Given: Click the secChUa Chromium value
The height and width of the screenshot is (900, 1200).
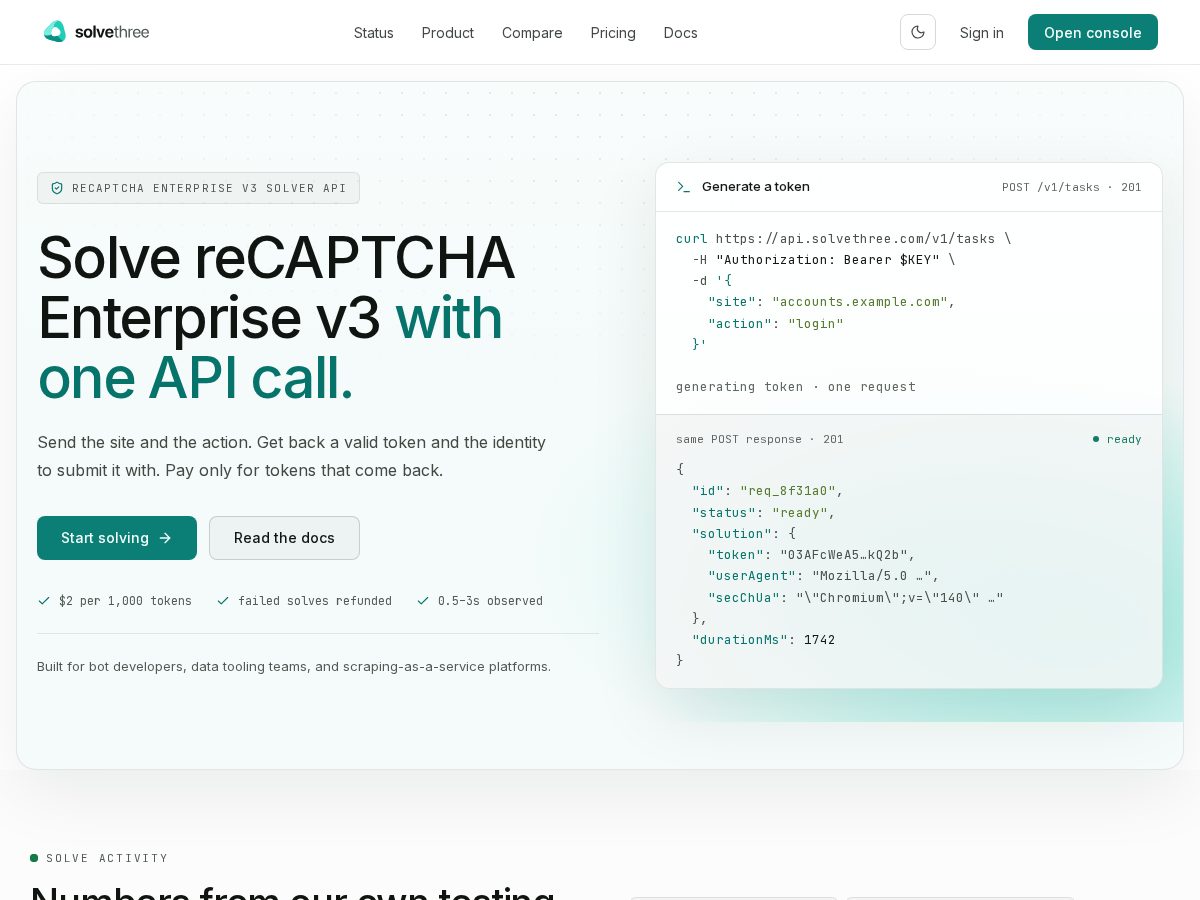Looking at the screenshot, I should (900, 598).
